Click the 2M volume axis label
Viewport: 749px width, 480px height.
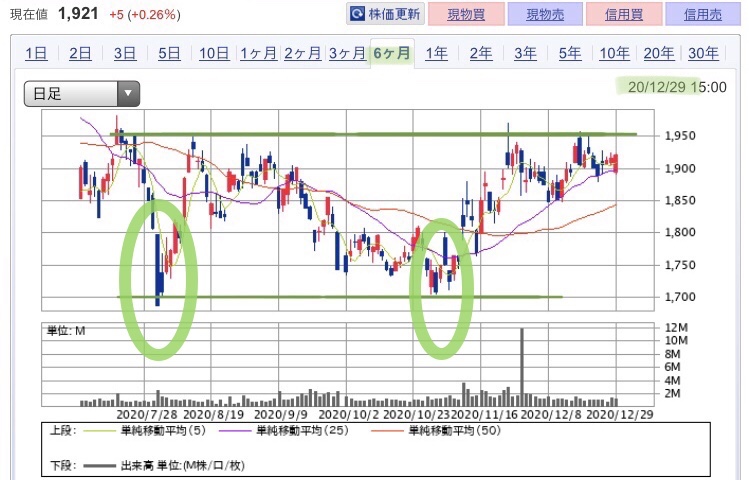point(672,393)
